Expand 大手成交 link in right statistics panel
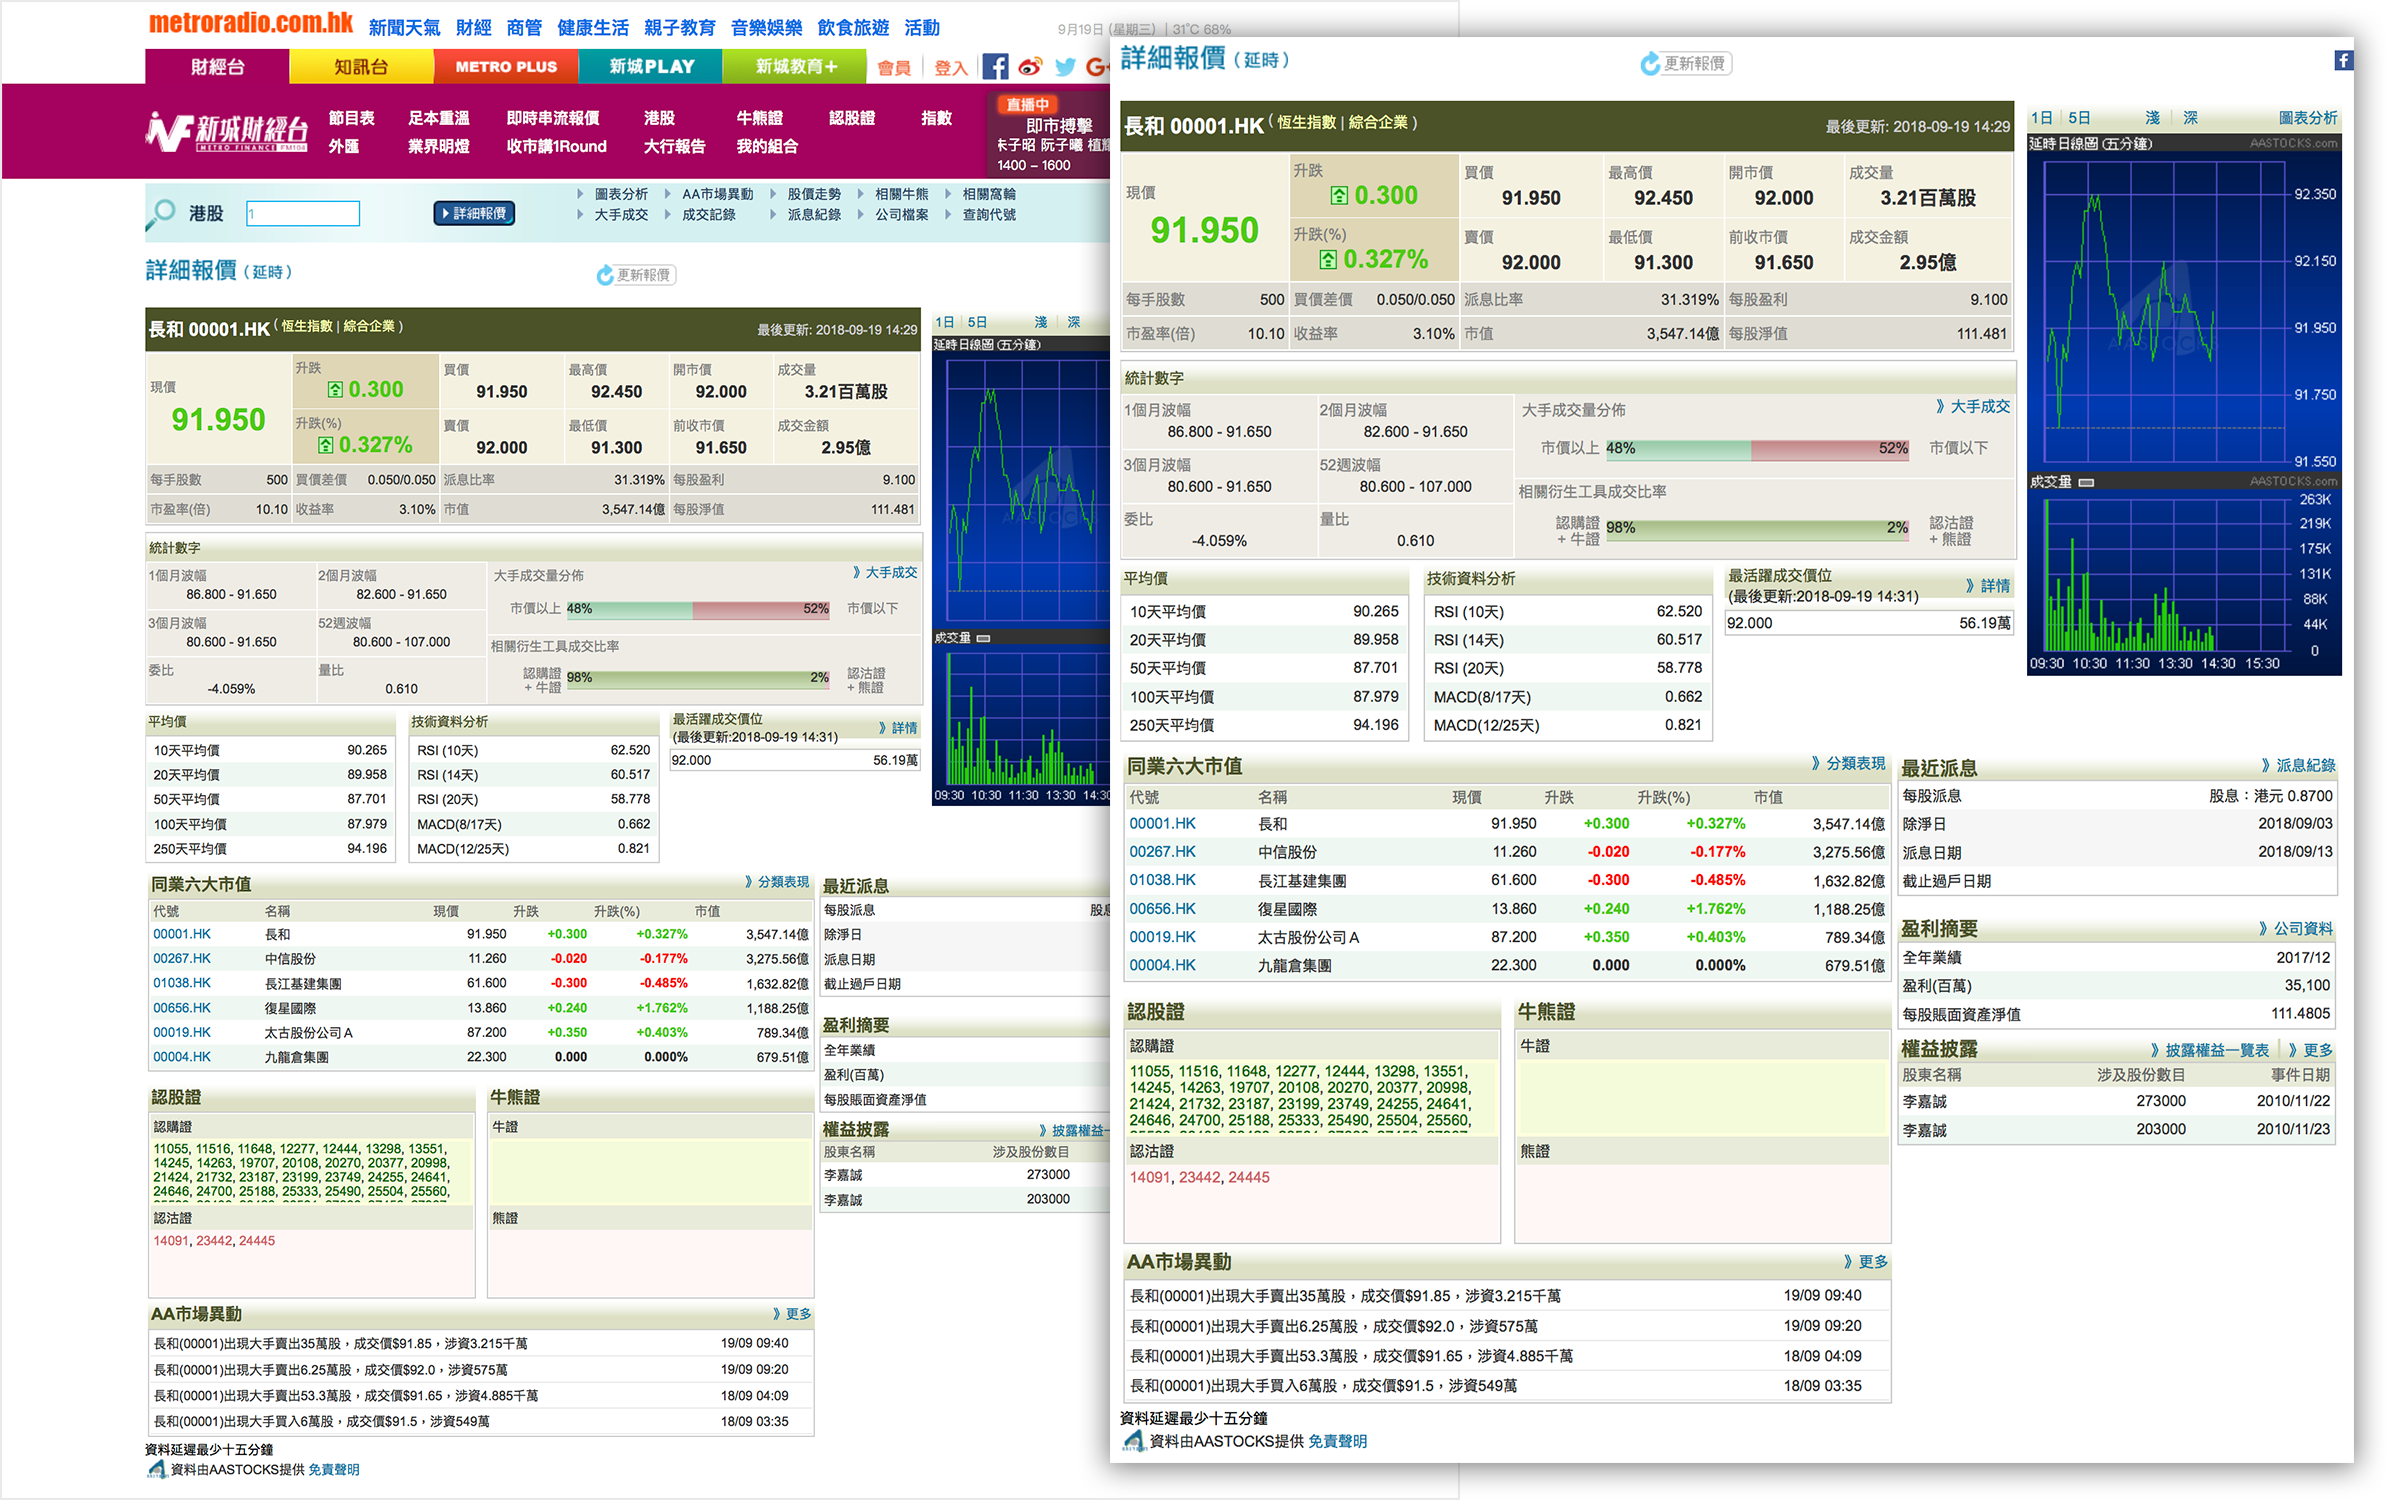 click(x=1973, y=406)
